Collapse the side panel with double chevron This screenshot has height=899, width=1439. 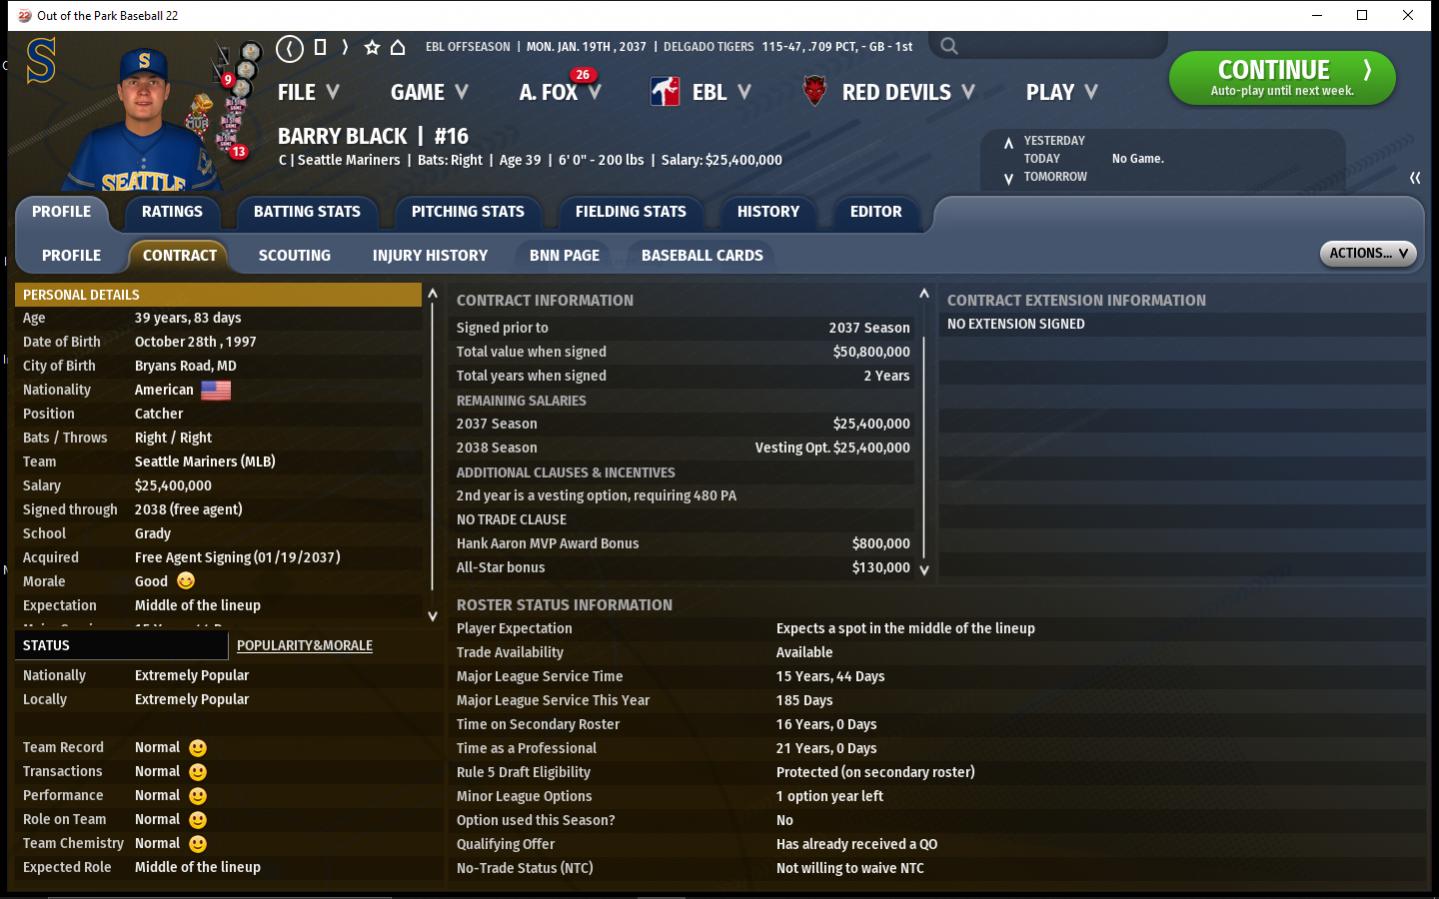click(1415, 178)
